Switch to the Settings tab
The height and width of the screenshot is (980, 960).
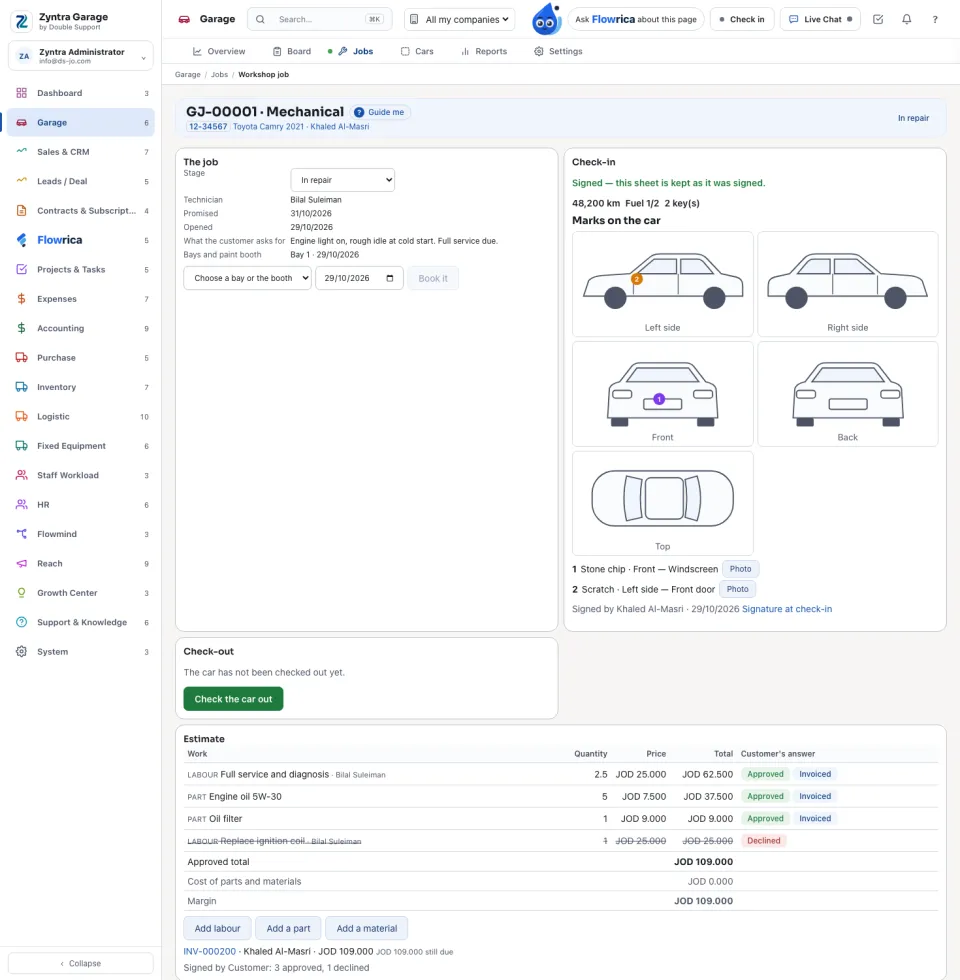click(558, 51)
